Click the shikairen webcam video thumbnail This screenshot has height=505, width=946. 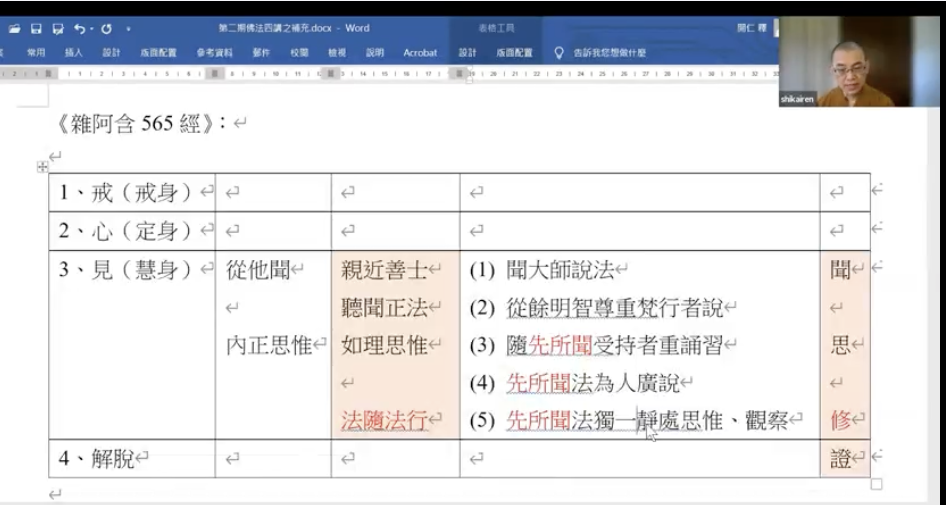860,62
